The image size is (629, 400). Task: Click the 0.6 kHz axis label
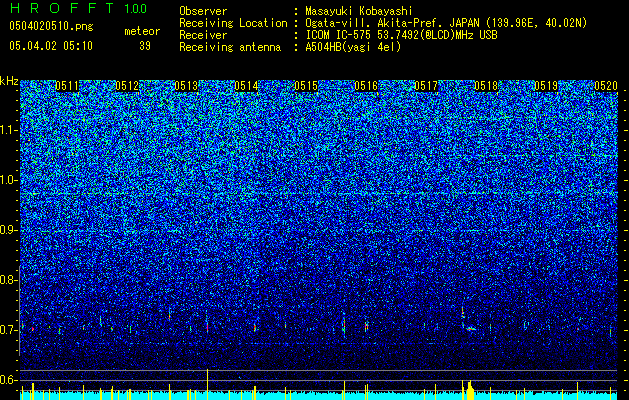(9, 380)
